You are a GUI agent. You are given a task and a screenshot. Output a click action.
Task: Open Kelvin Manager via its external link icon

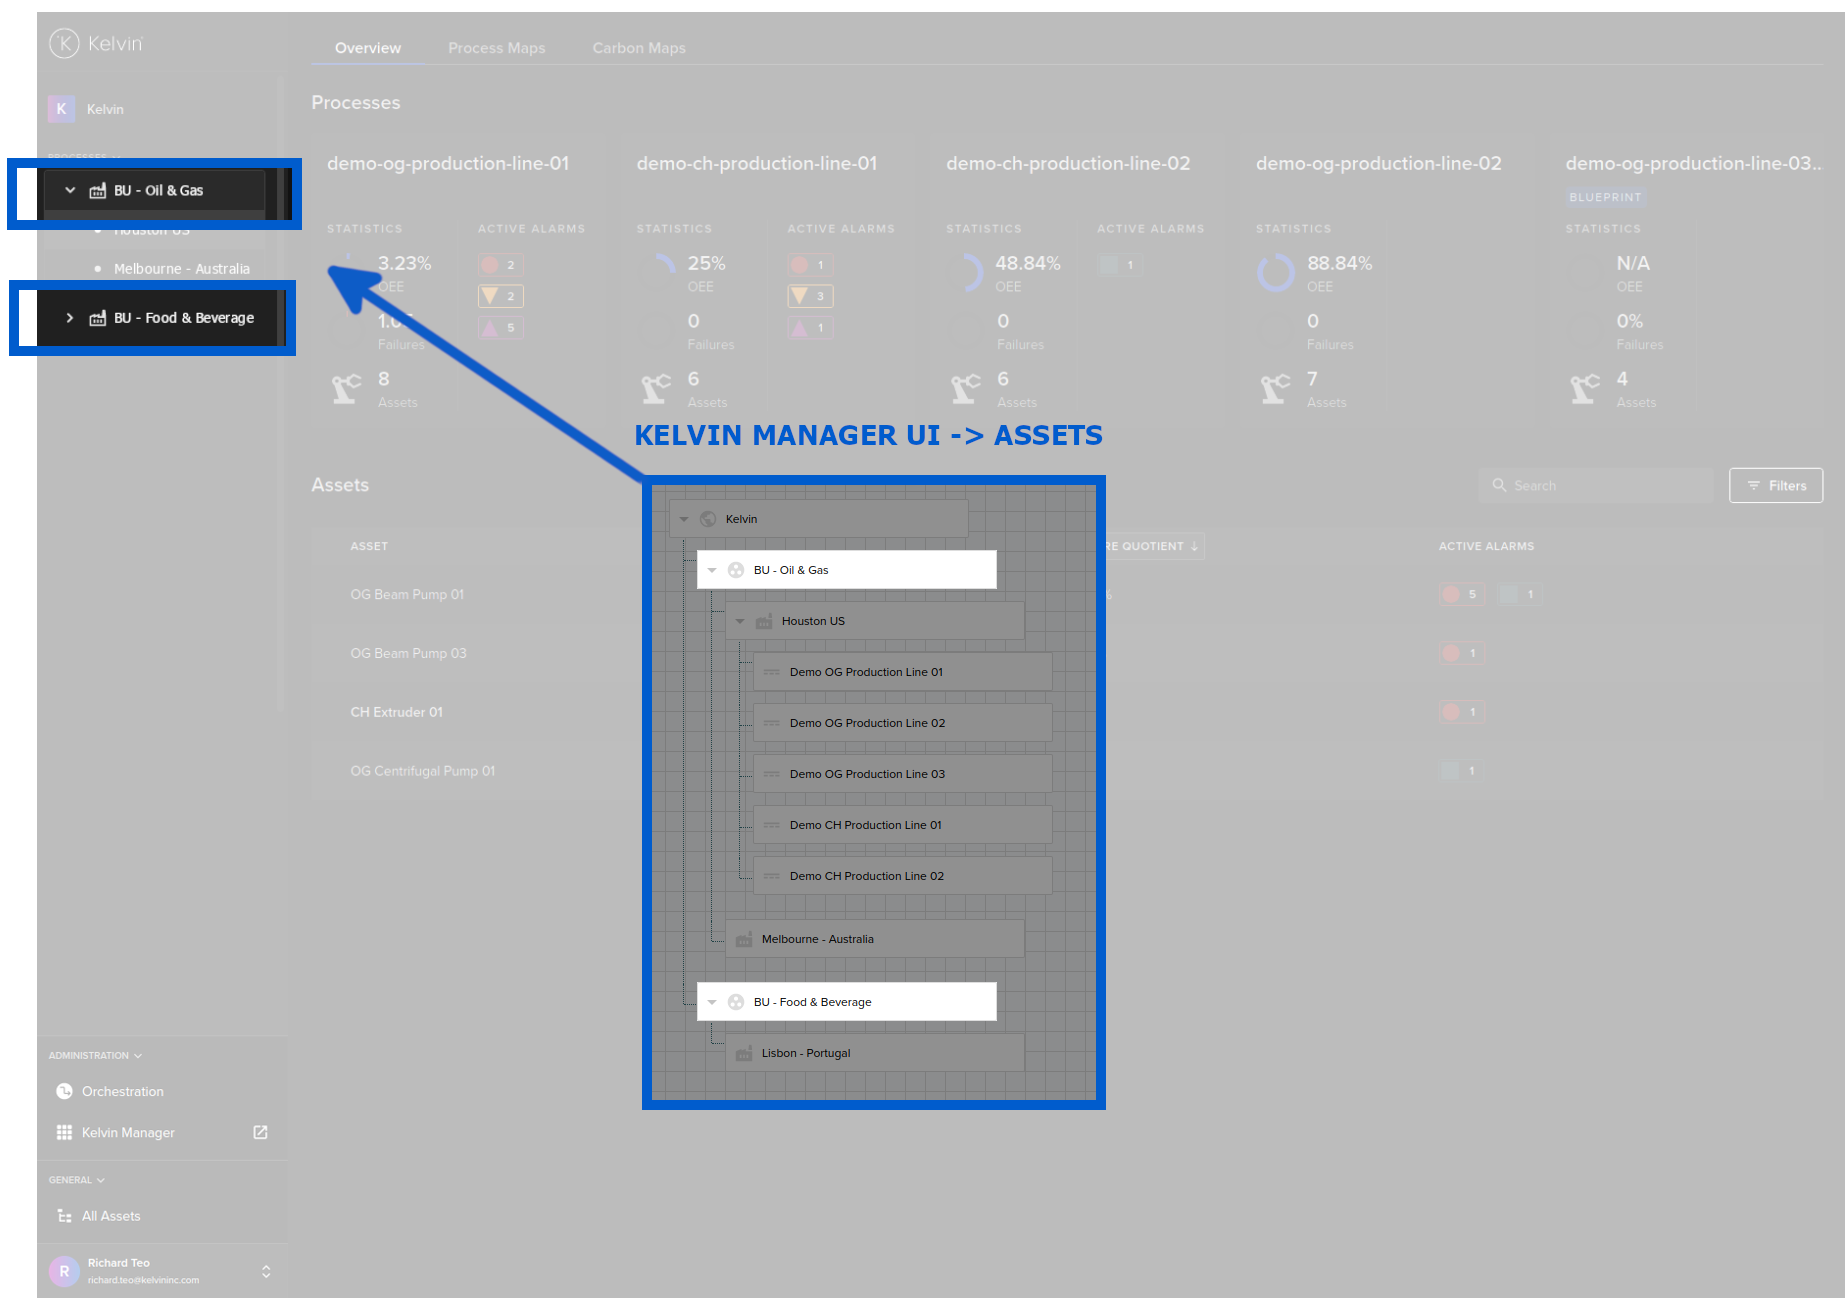point(260,1132)
